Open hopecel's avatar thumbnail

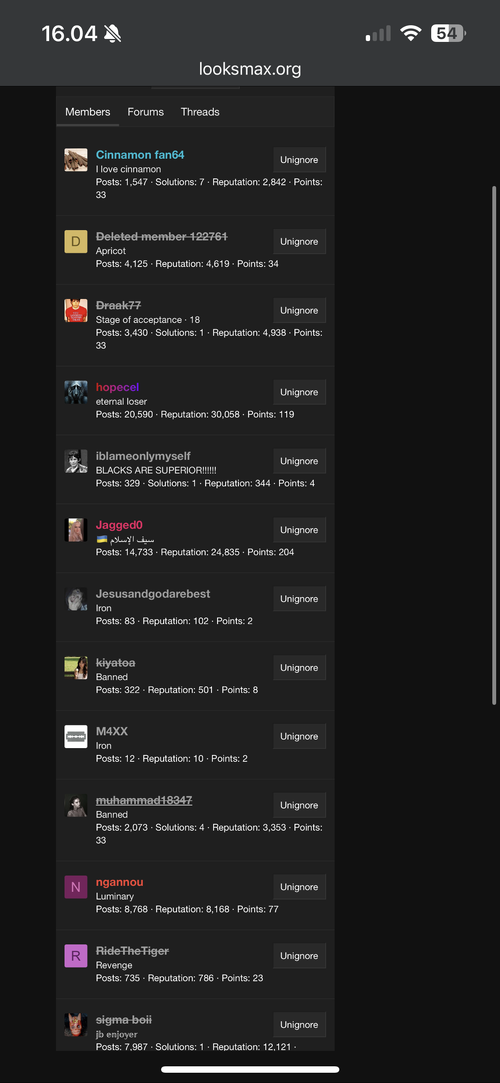[76, 392]
